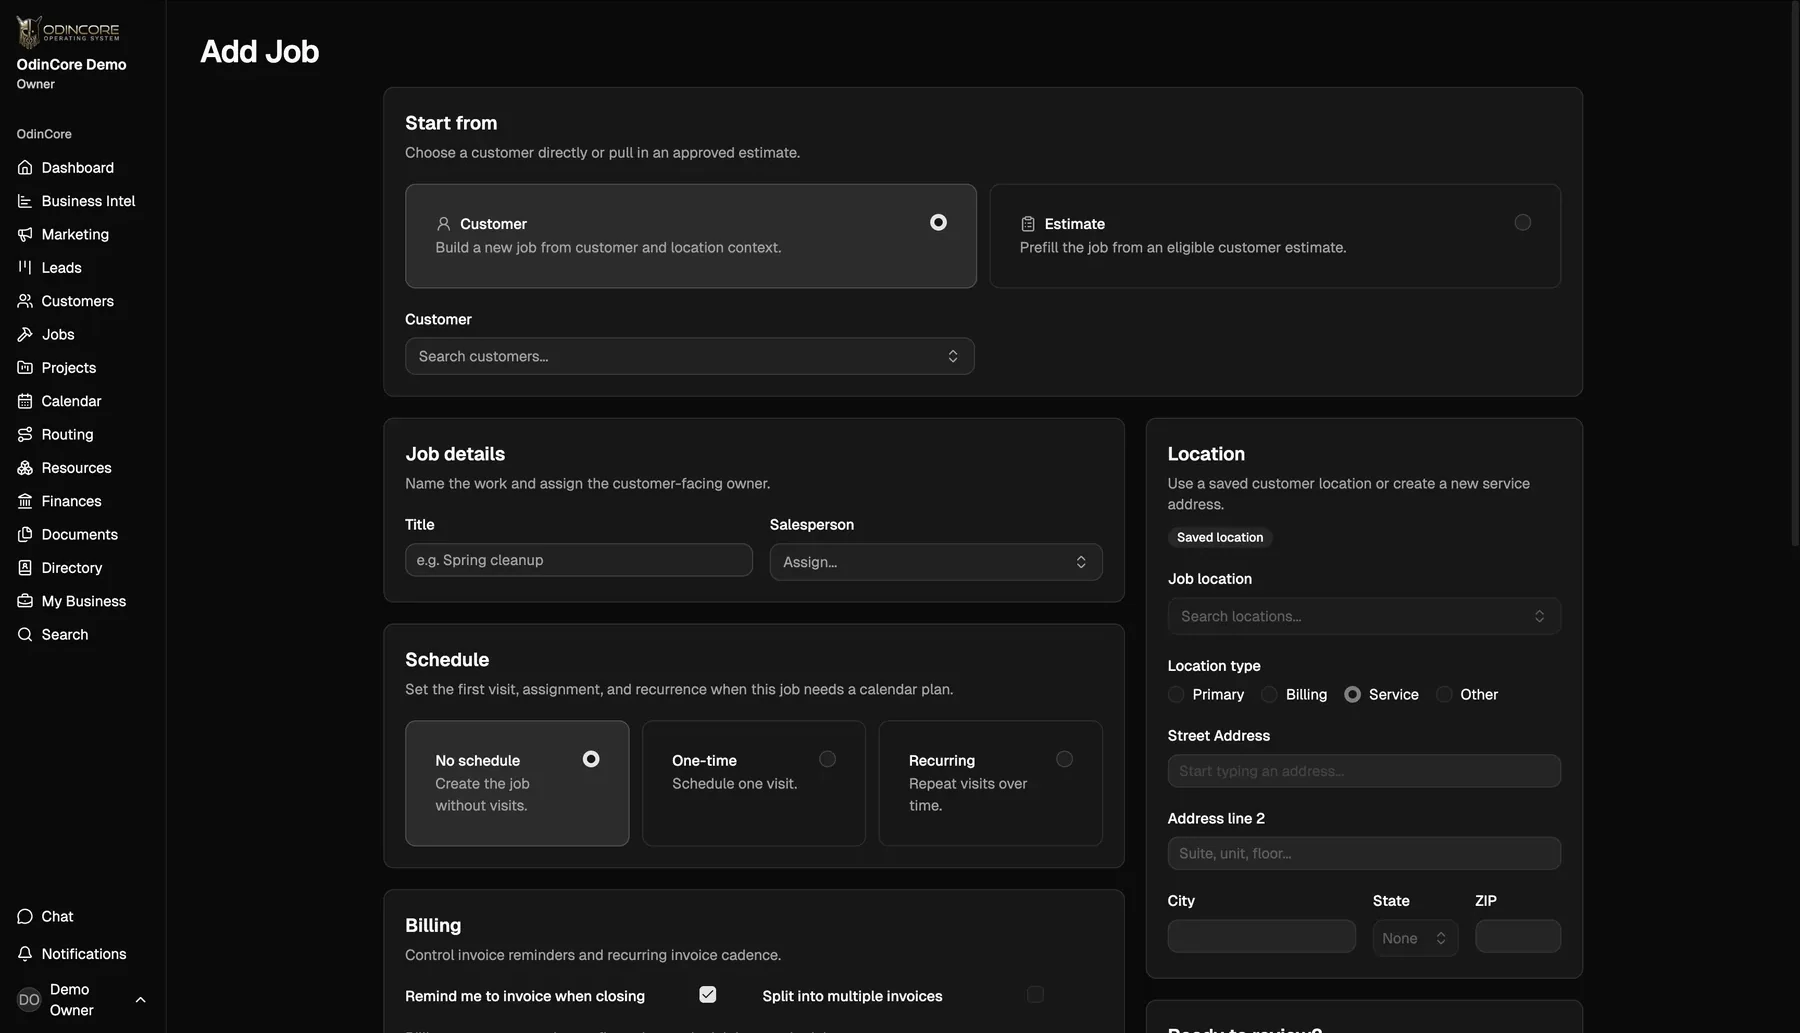Click the DO user avatar
The width and height of the screenshot is (1800, 1033).
click(x=29, y=999)
